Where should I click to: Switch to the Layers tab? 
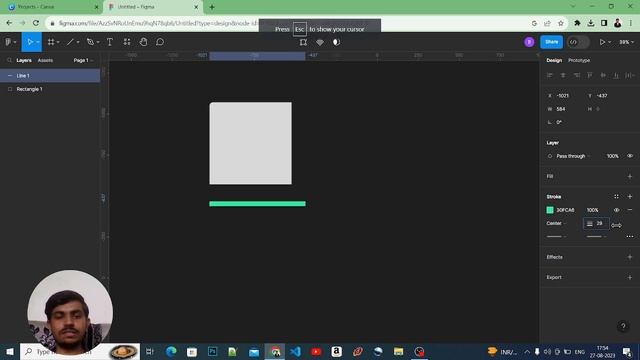(24, 60)
